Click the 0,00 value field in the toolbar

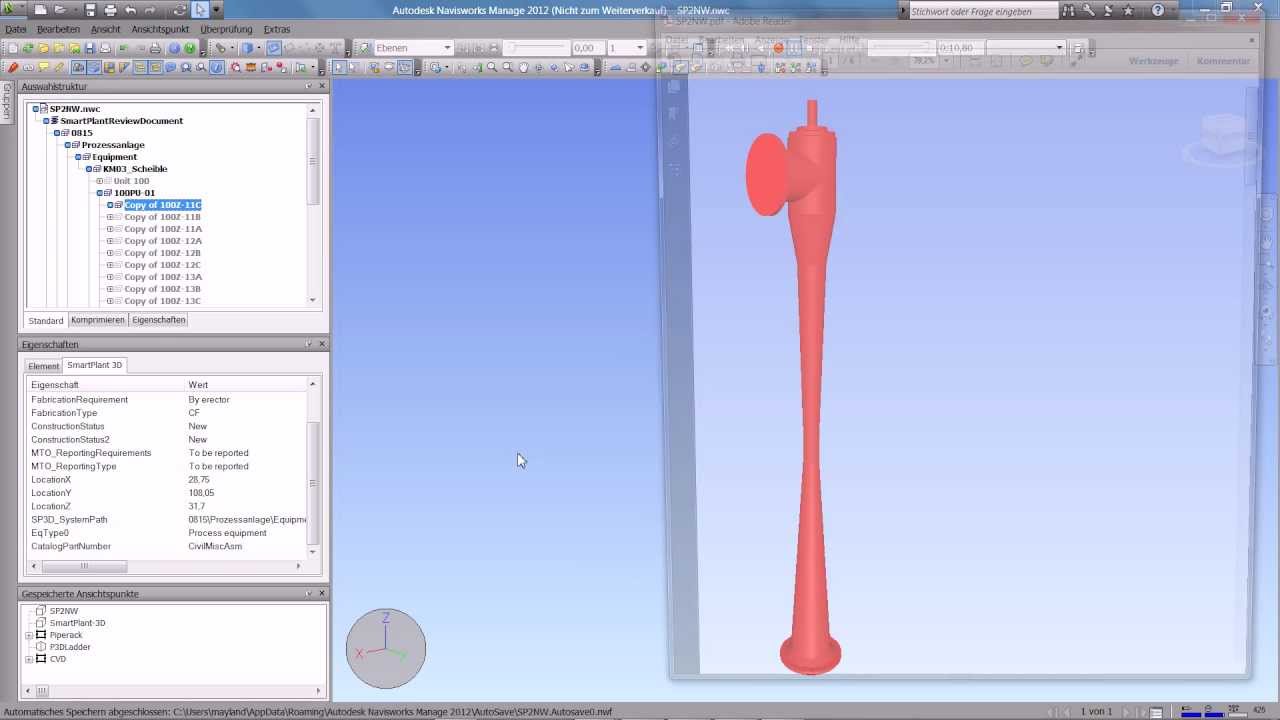(588, 48)
